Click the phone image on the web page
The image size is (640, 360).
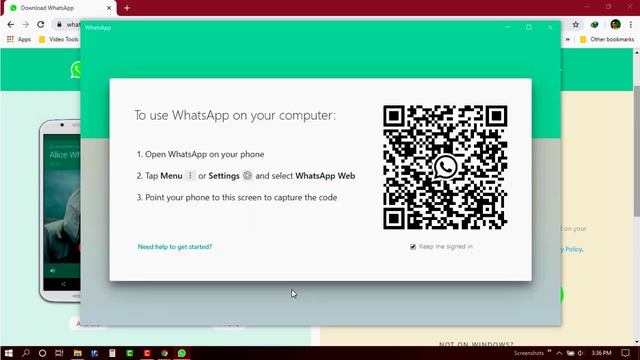pos(60,211)
